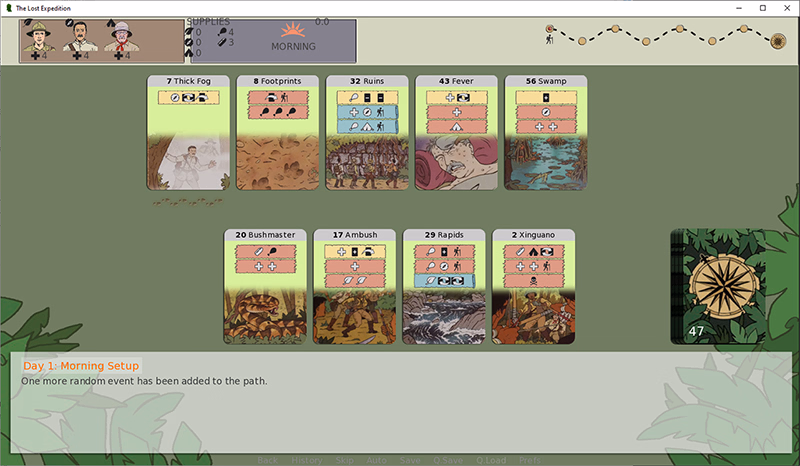The height and width of the screenshot is (466, 800).
Task: Click Skip in the bottom quick menu
Action: [x=344, y=460]
